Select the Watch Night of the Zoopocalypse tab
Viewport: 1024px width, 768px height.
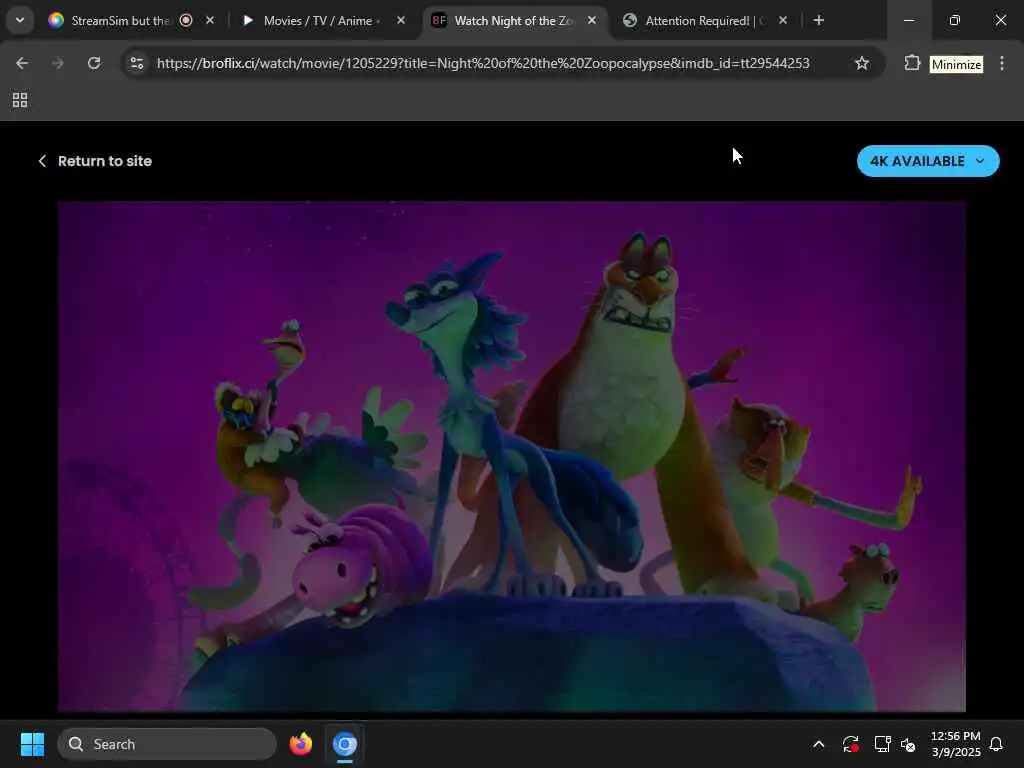[x=514, y=20]
